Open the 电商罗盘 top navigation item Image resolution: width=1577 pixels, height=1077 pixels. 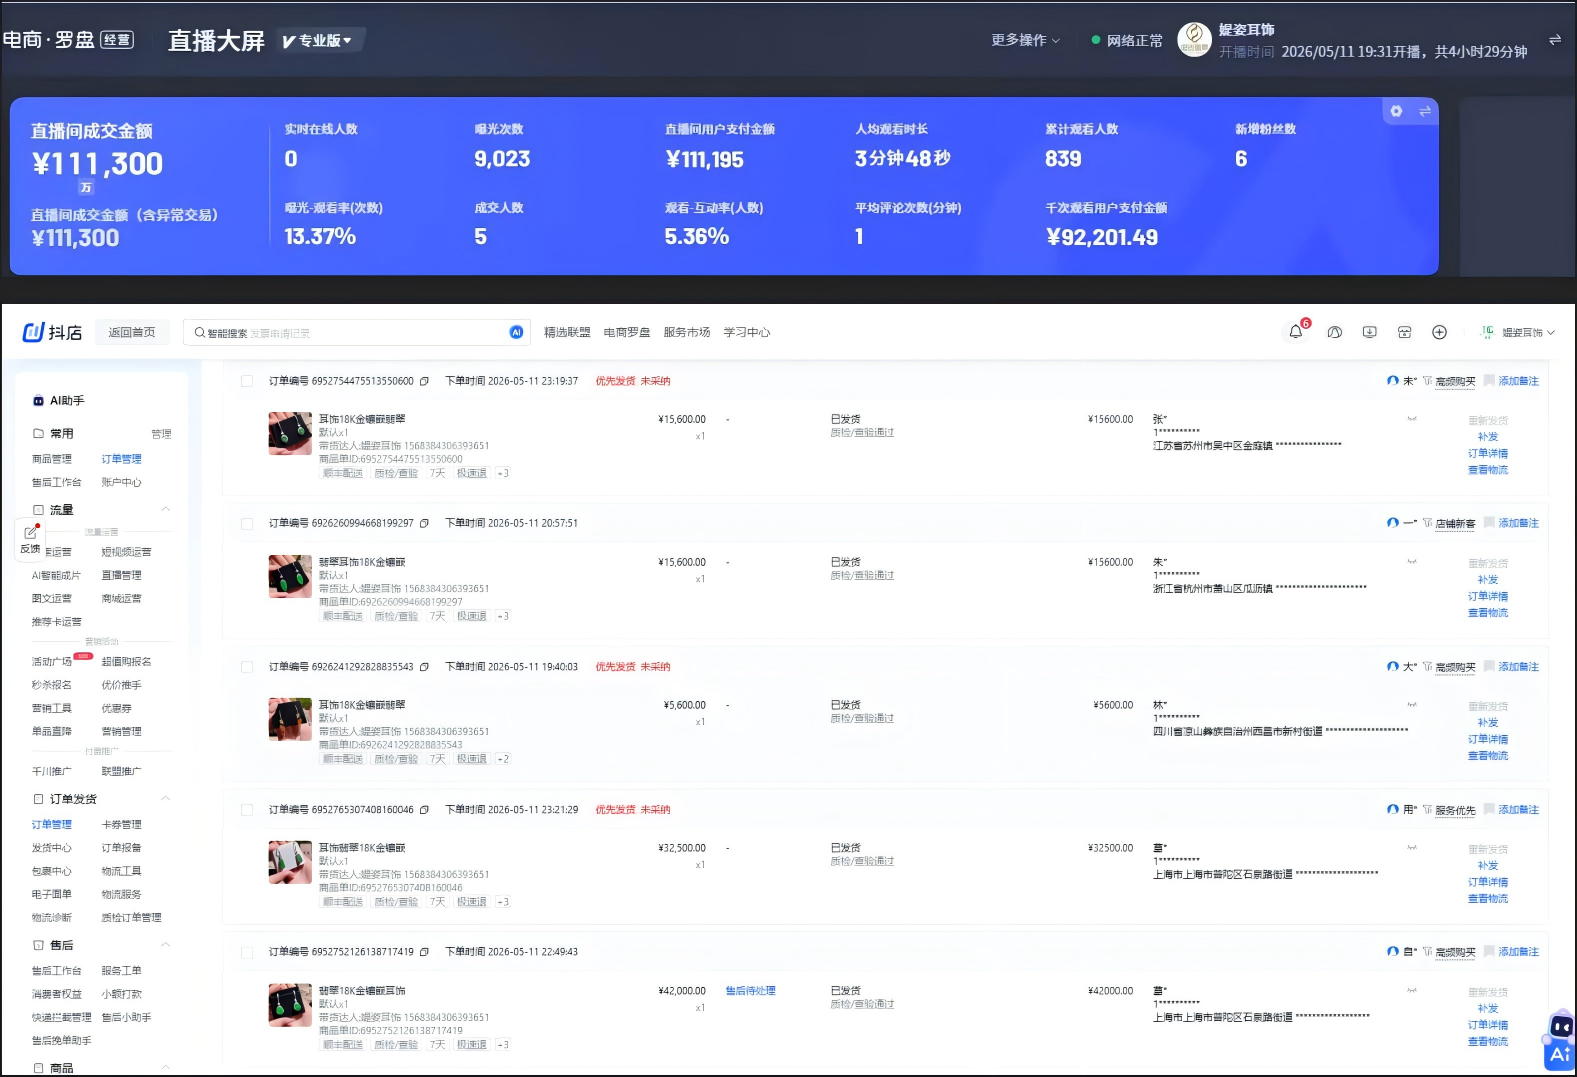coord(627,332)
